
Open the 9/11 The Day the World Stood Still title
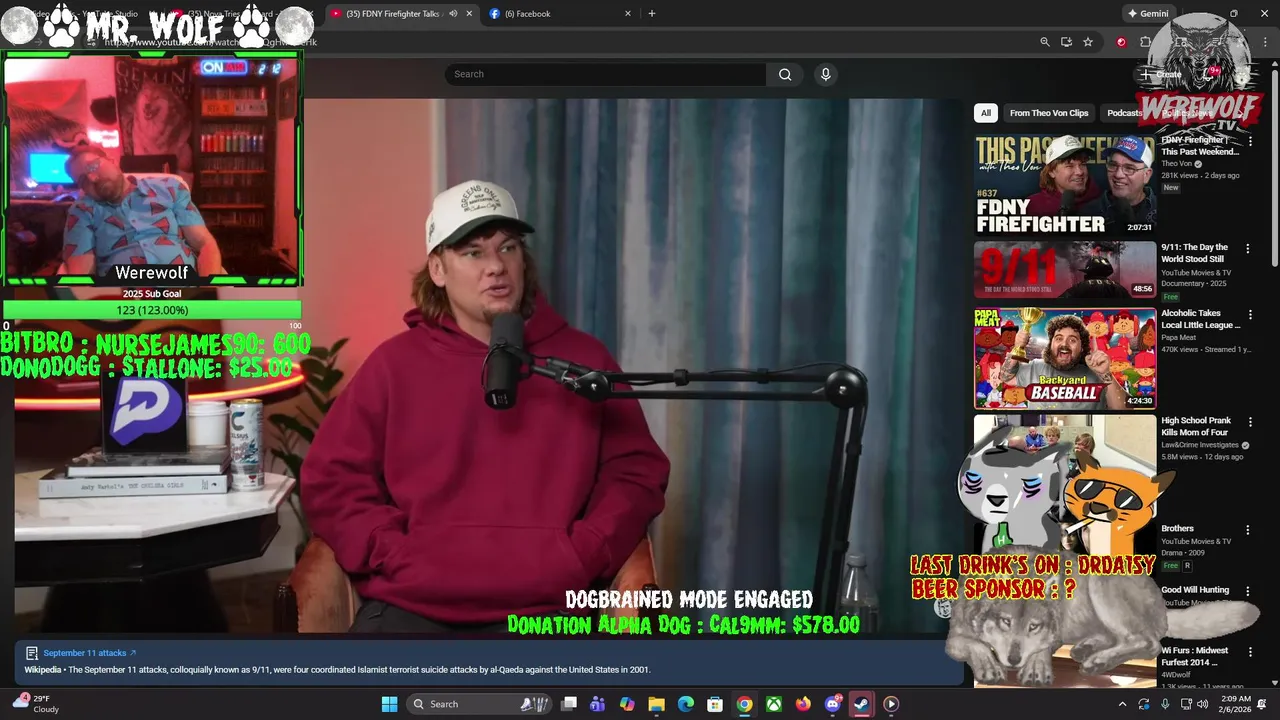point(1194,253)
